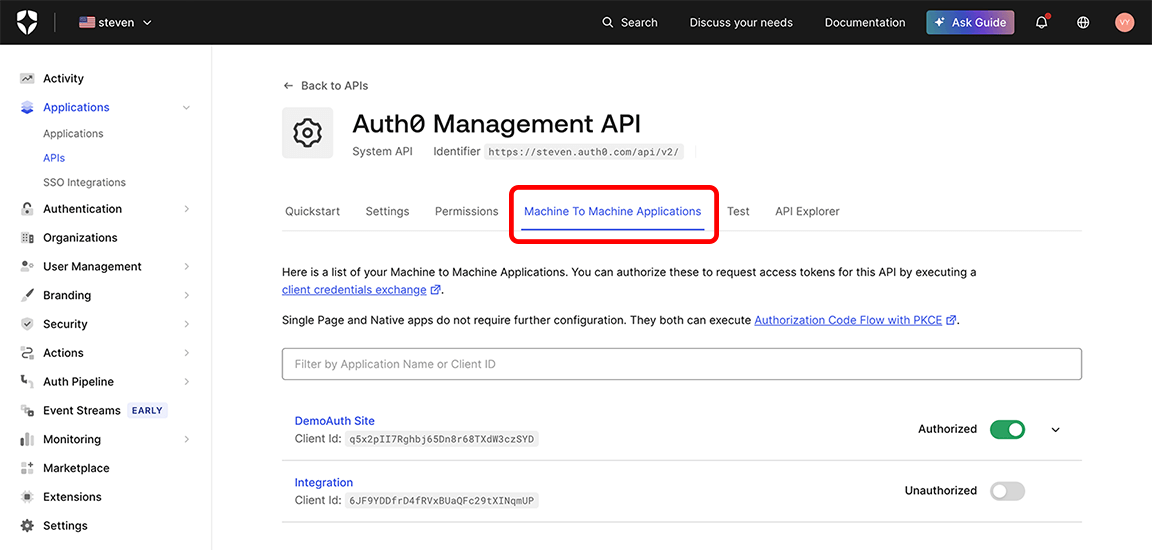Screen dimensions: 1152x550
Task: Open the VY user avatar
Action: pyautogui.click(x=1124, y=23)
